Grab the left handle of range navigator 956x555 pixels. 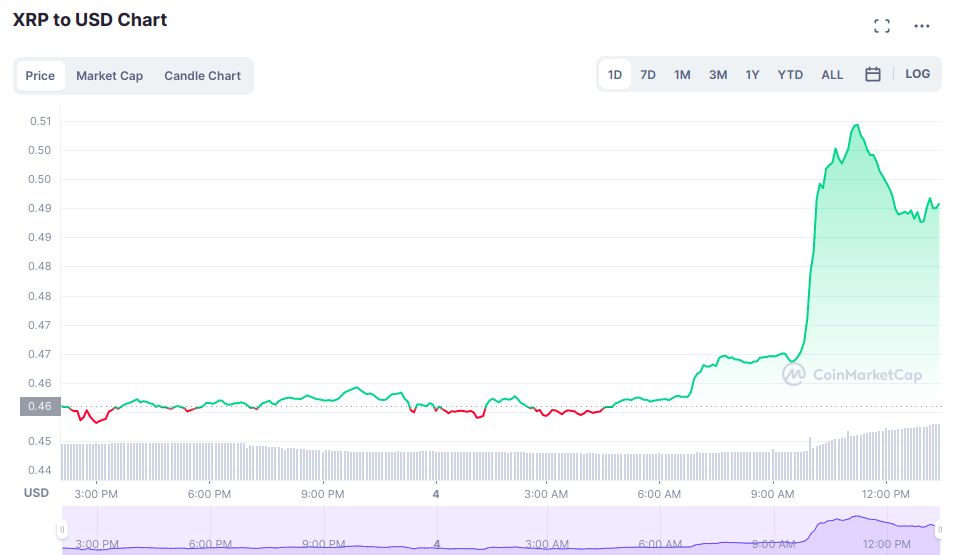click(x=62, y=529)
